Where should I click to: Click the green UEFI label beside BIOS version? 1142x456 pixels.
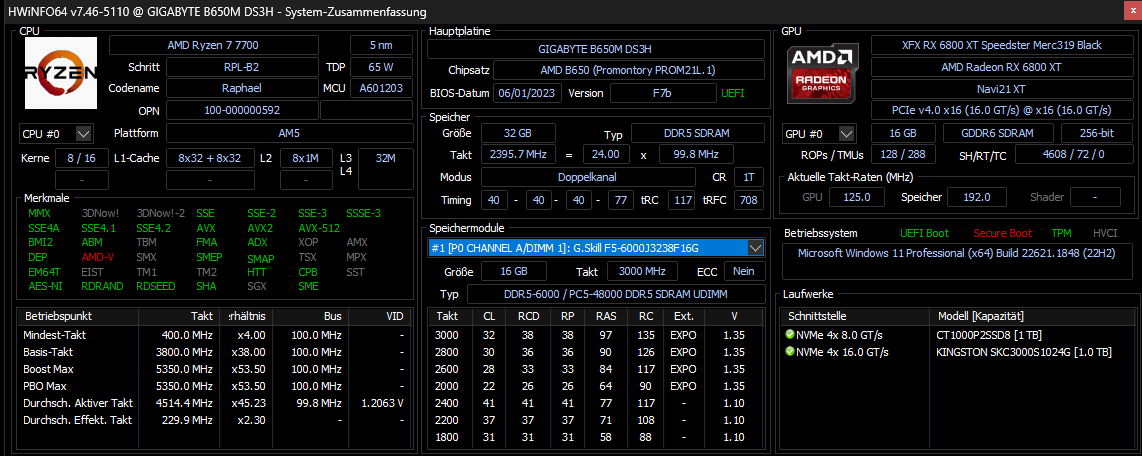pos(733,94)
